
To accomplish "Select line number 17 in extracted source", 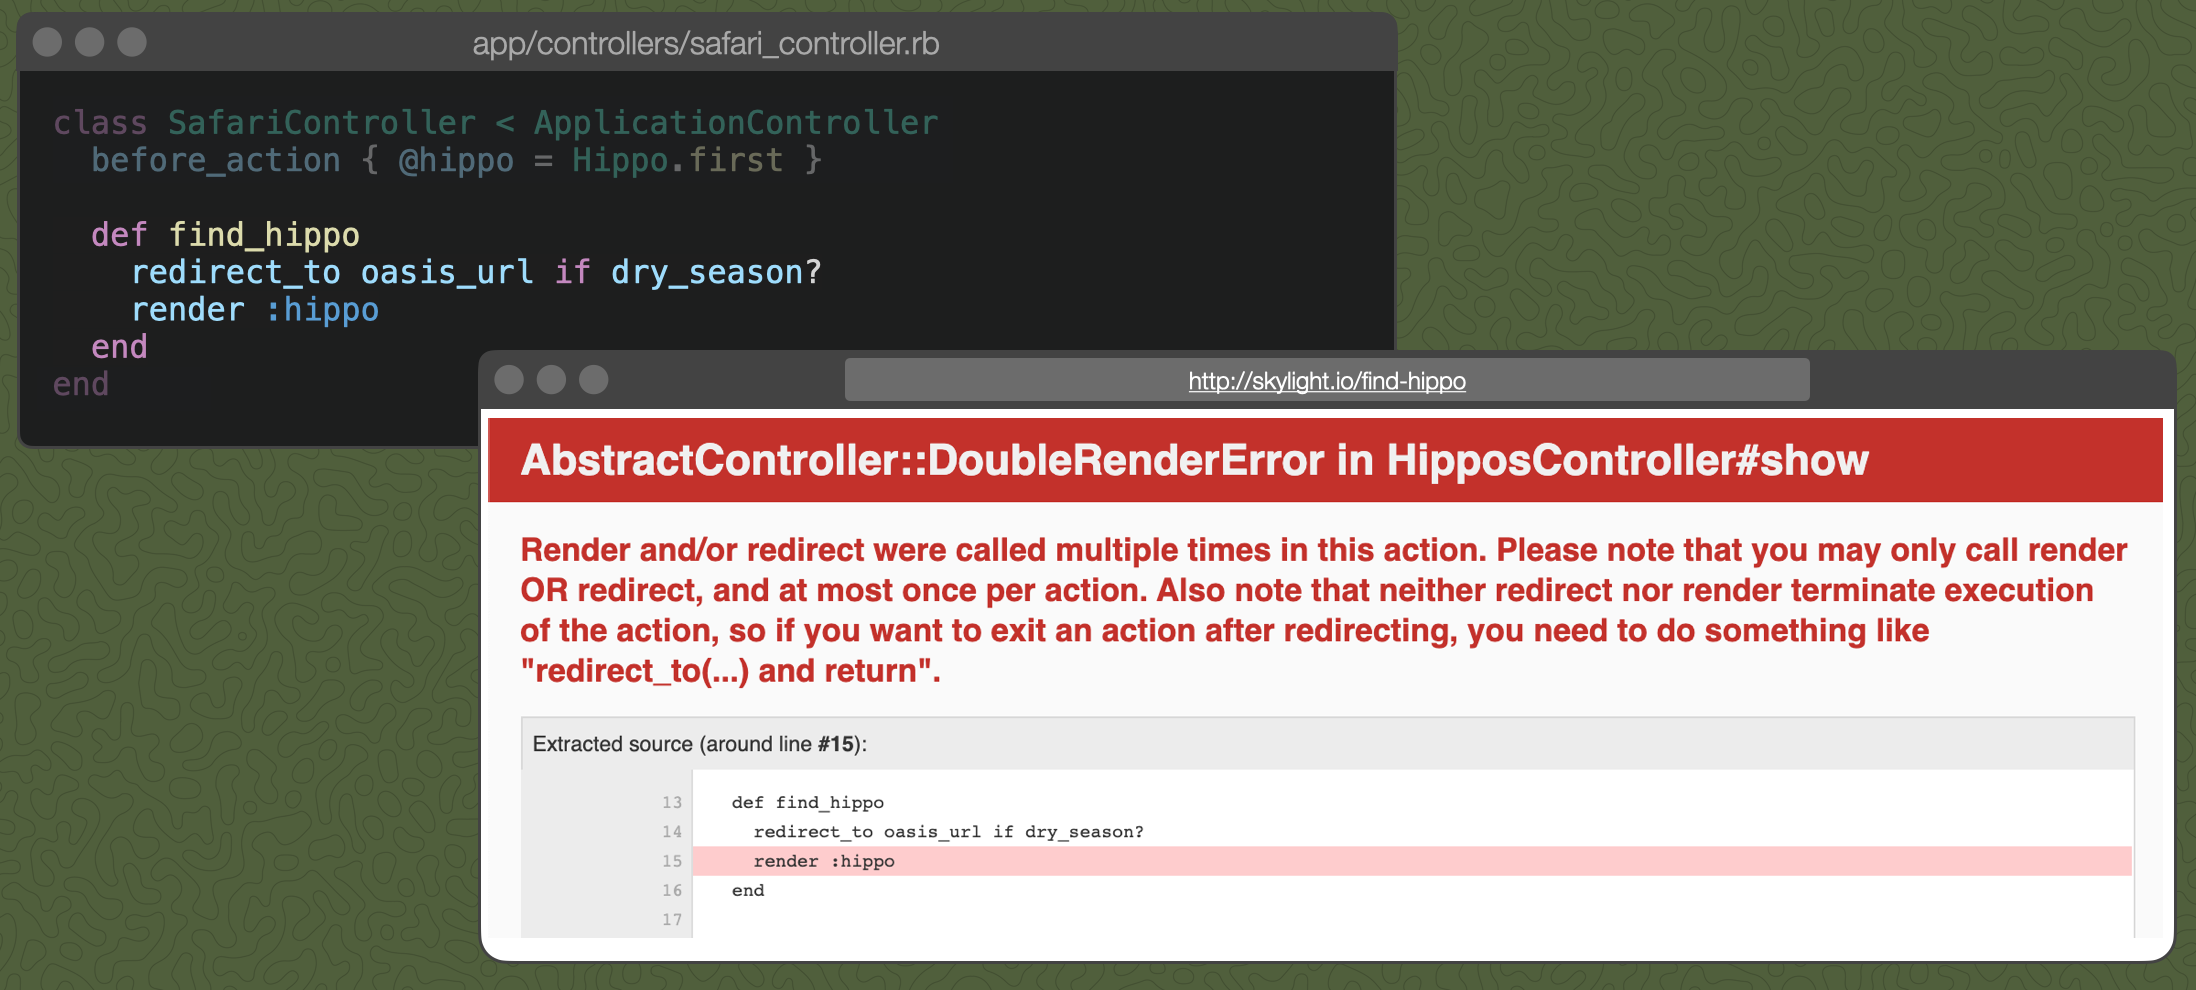I will pyautogui.click(x=672, y=919).
